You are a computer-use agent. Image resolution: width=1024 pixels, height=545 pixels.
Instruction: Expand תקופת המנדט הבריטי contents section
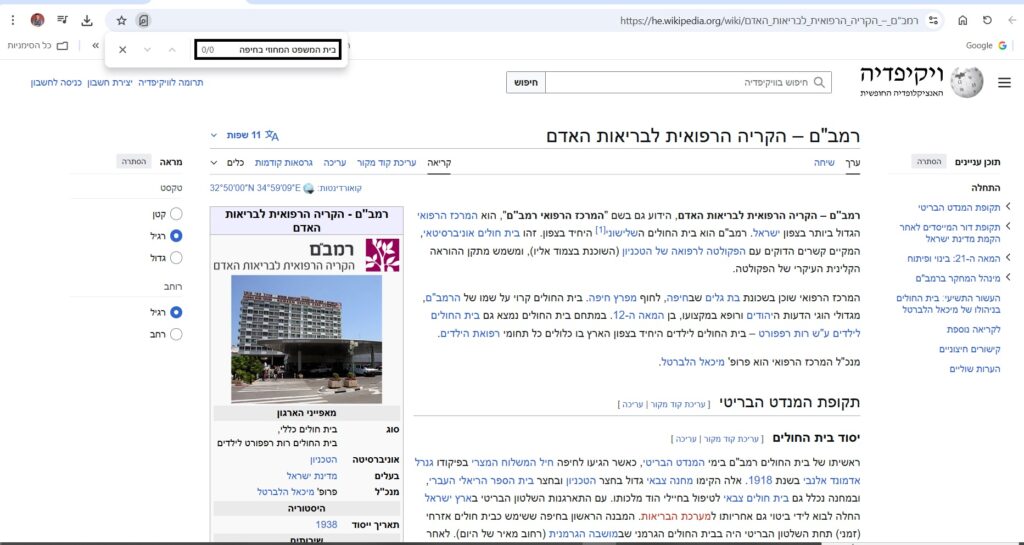pos(1008,206)
